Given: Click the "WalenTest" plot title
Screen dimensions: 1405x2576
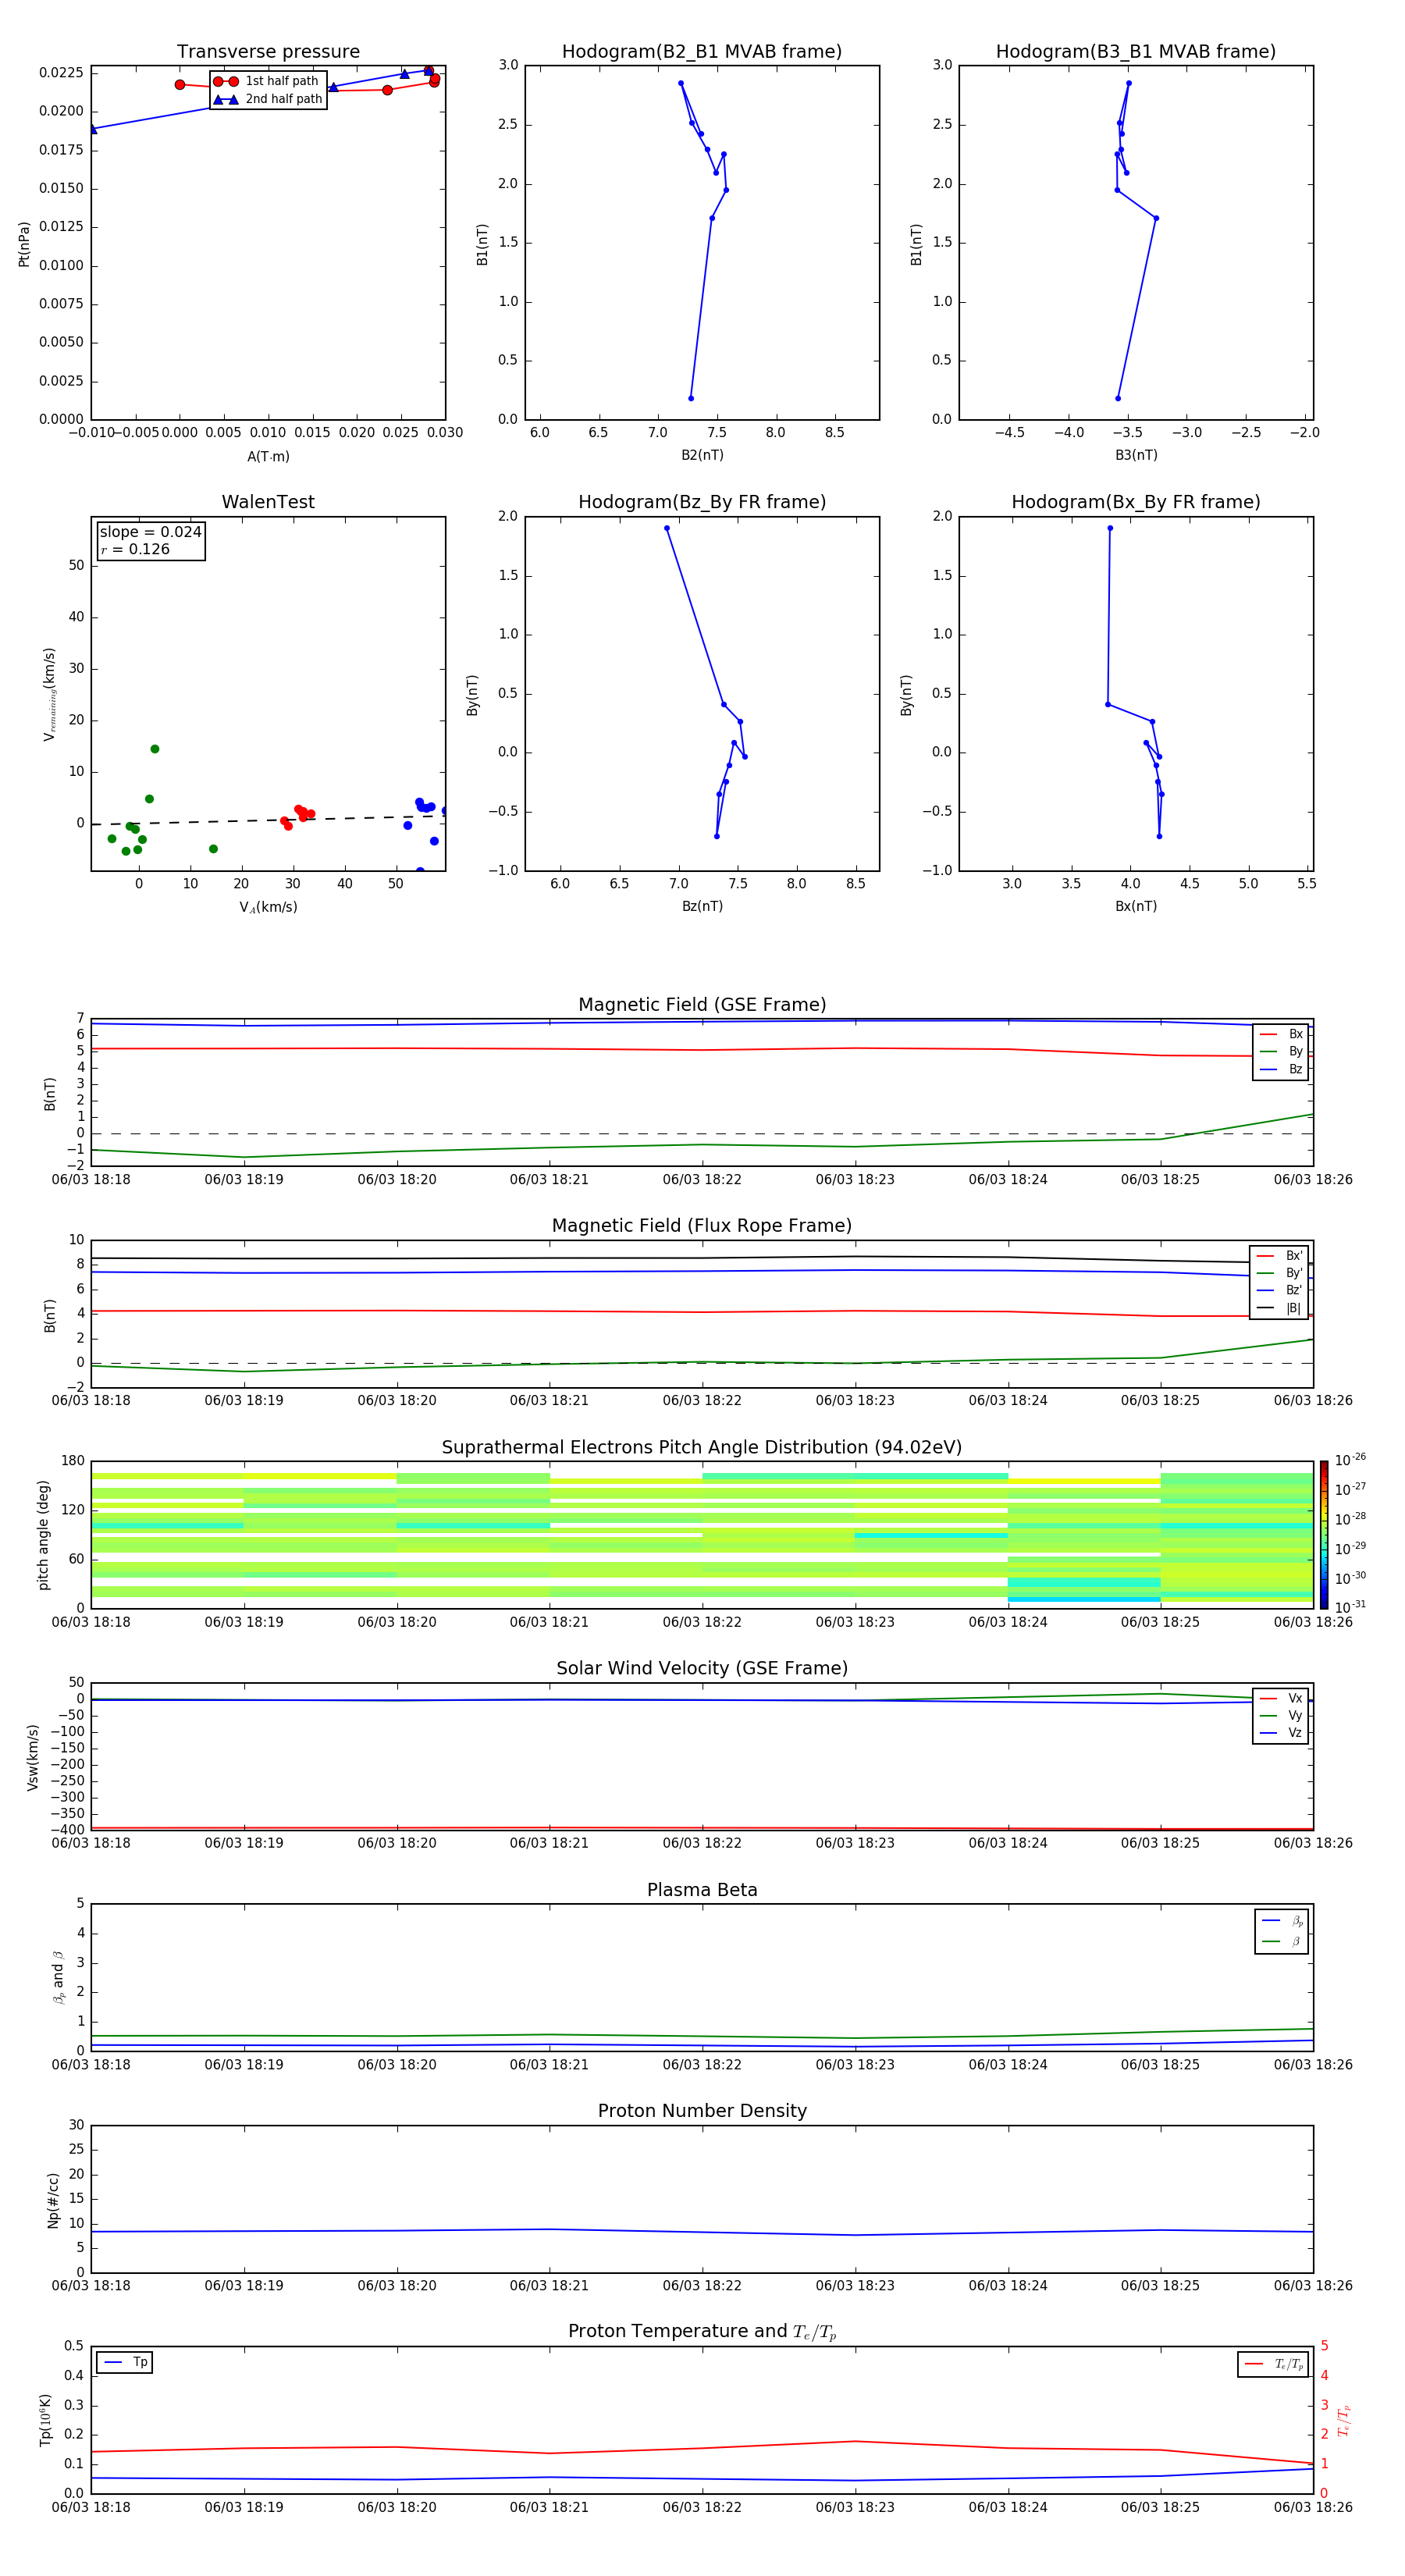Looking at the screenshot, I should [268, 502].
